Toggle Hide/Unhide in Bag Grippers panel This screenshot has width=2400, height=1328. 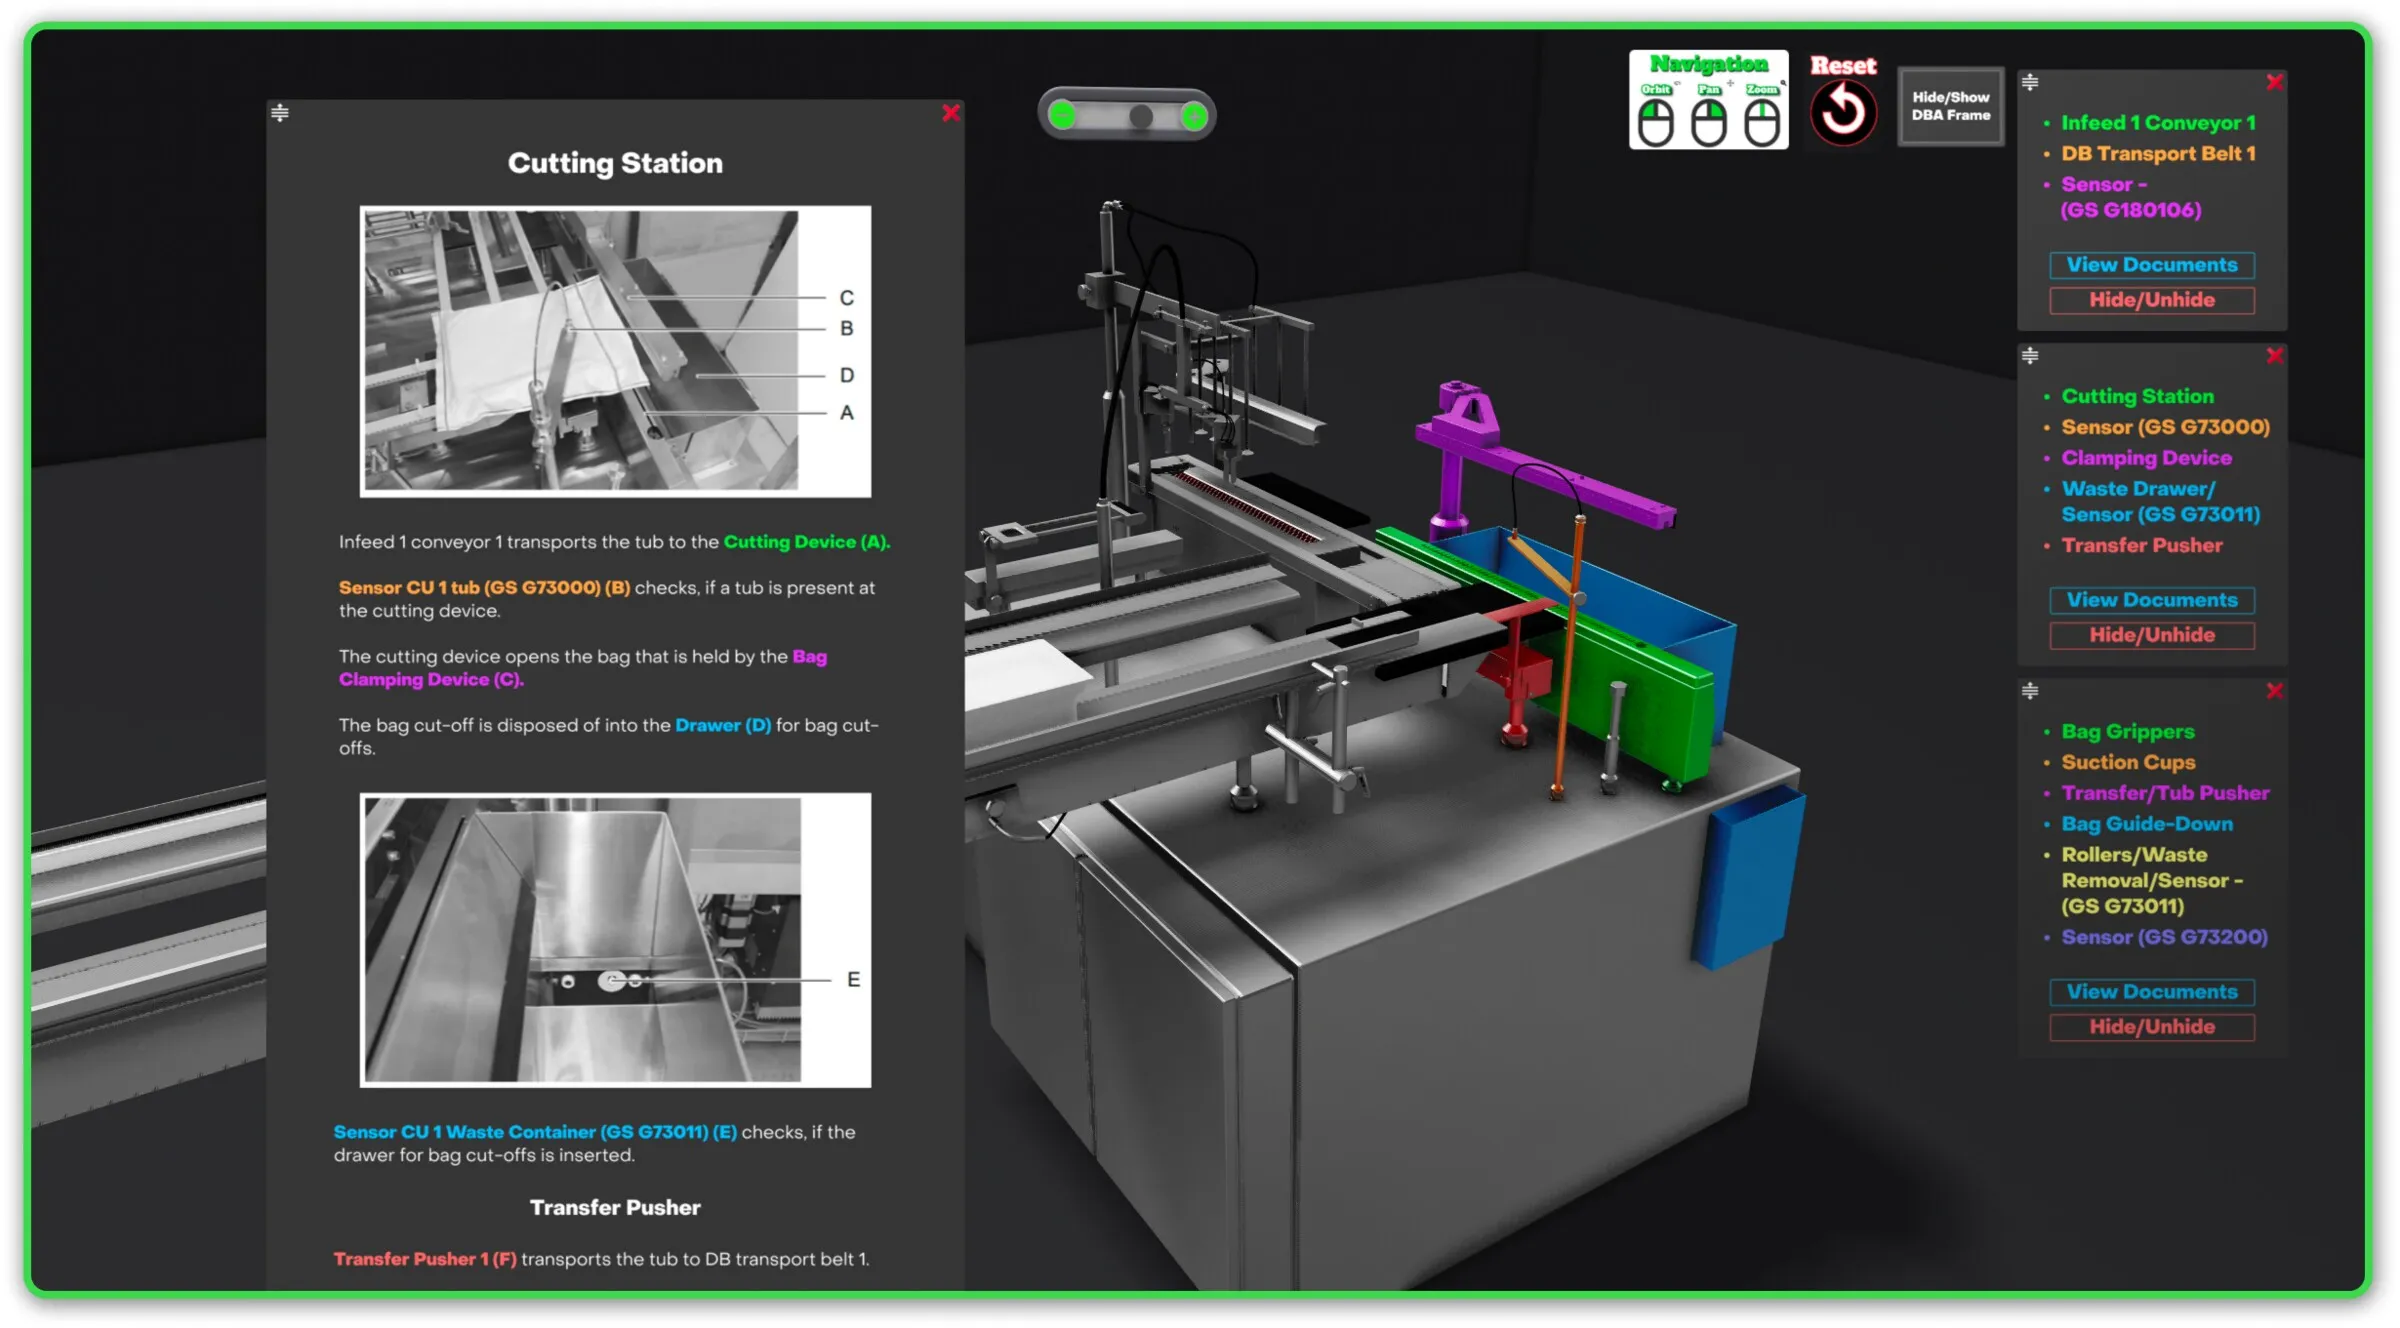click(x=2152, y=1027)
